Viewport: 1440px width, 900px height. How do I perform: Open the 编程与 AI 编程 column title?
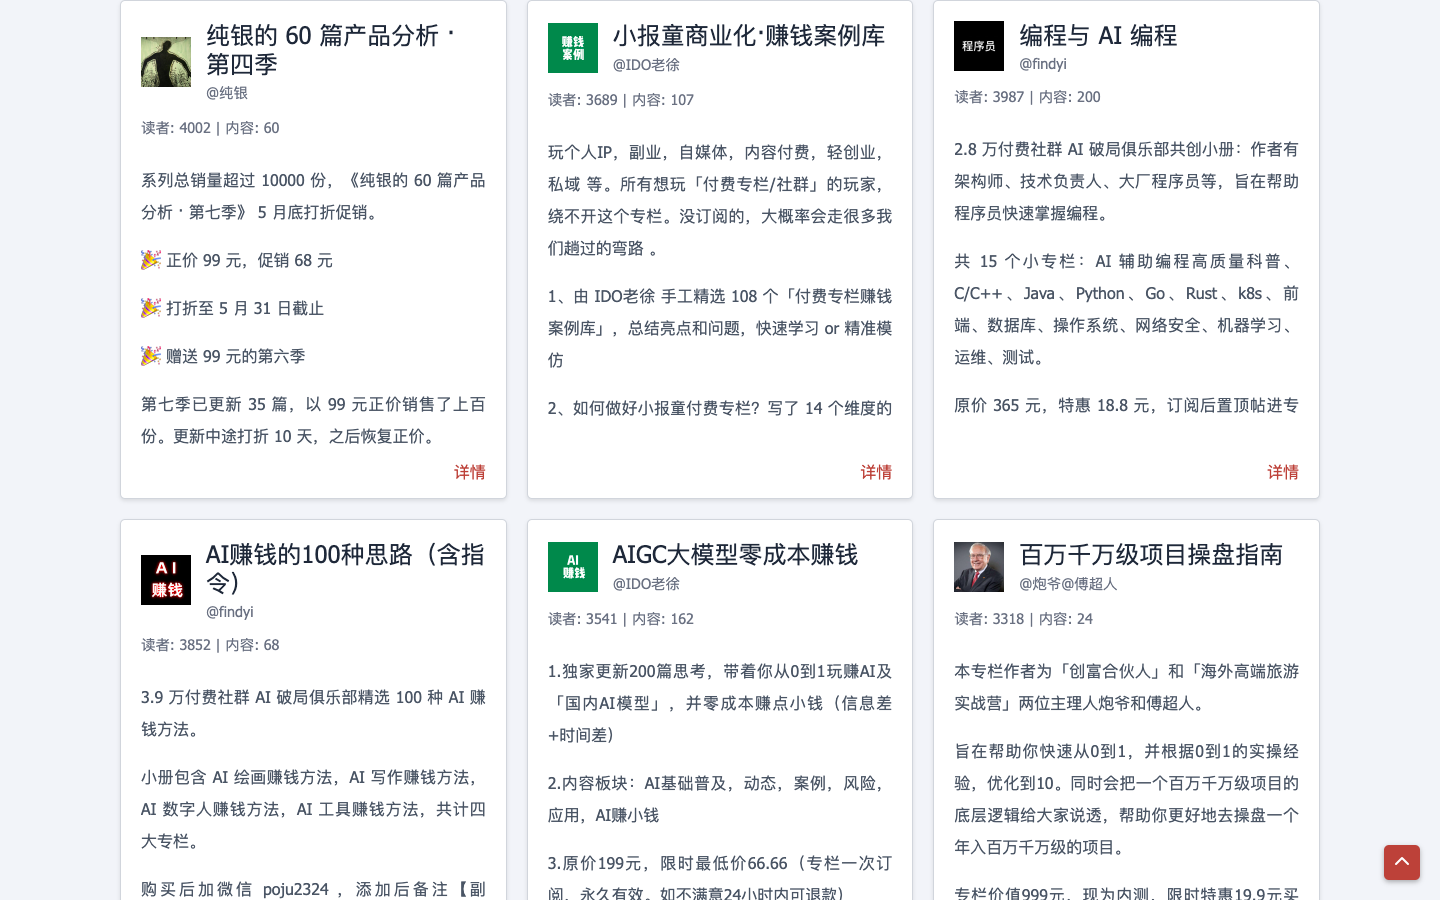pyautogui.click(x=1098, y=37)
